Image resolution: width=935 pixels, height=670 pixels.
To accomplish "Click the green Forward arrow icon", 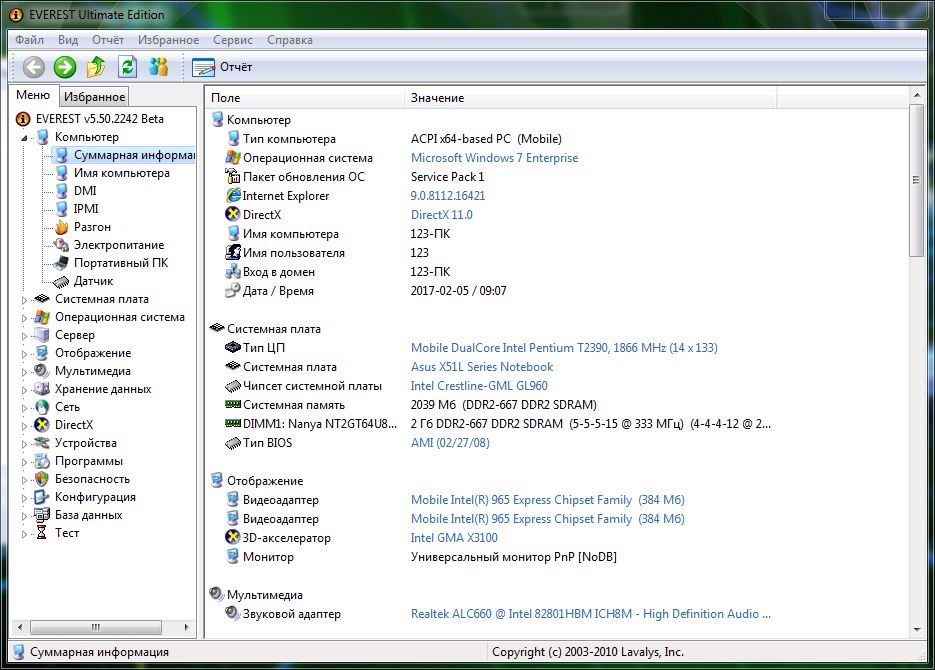I will coord(65,67).
